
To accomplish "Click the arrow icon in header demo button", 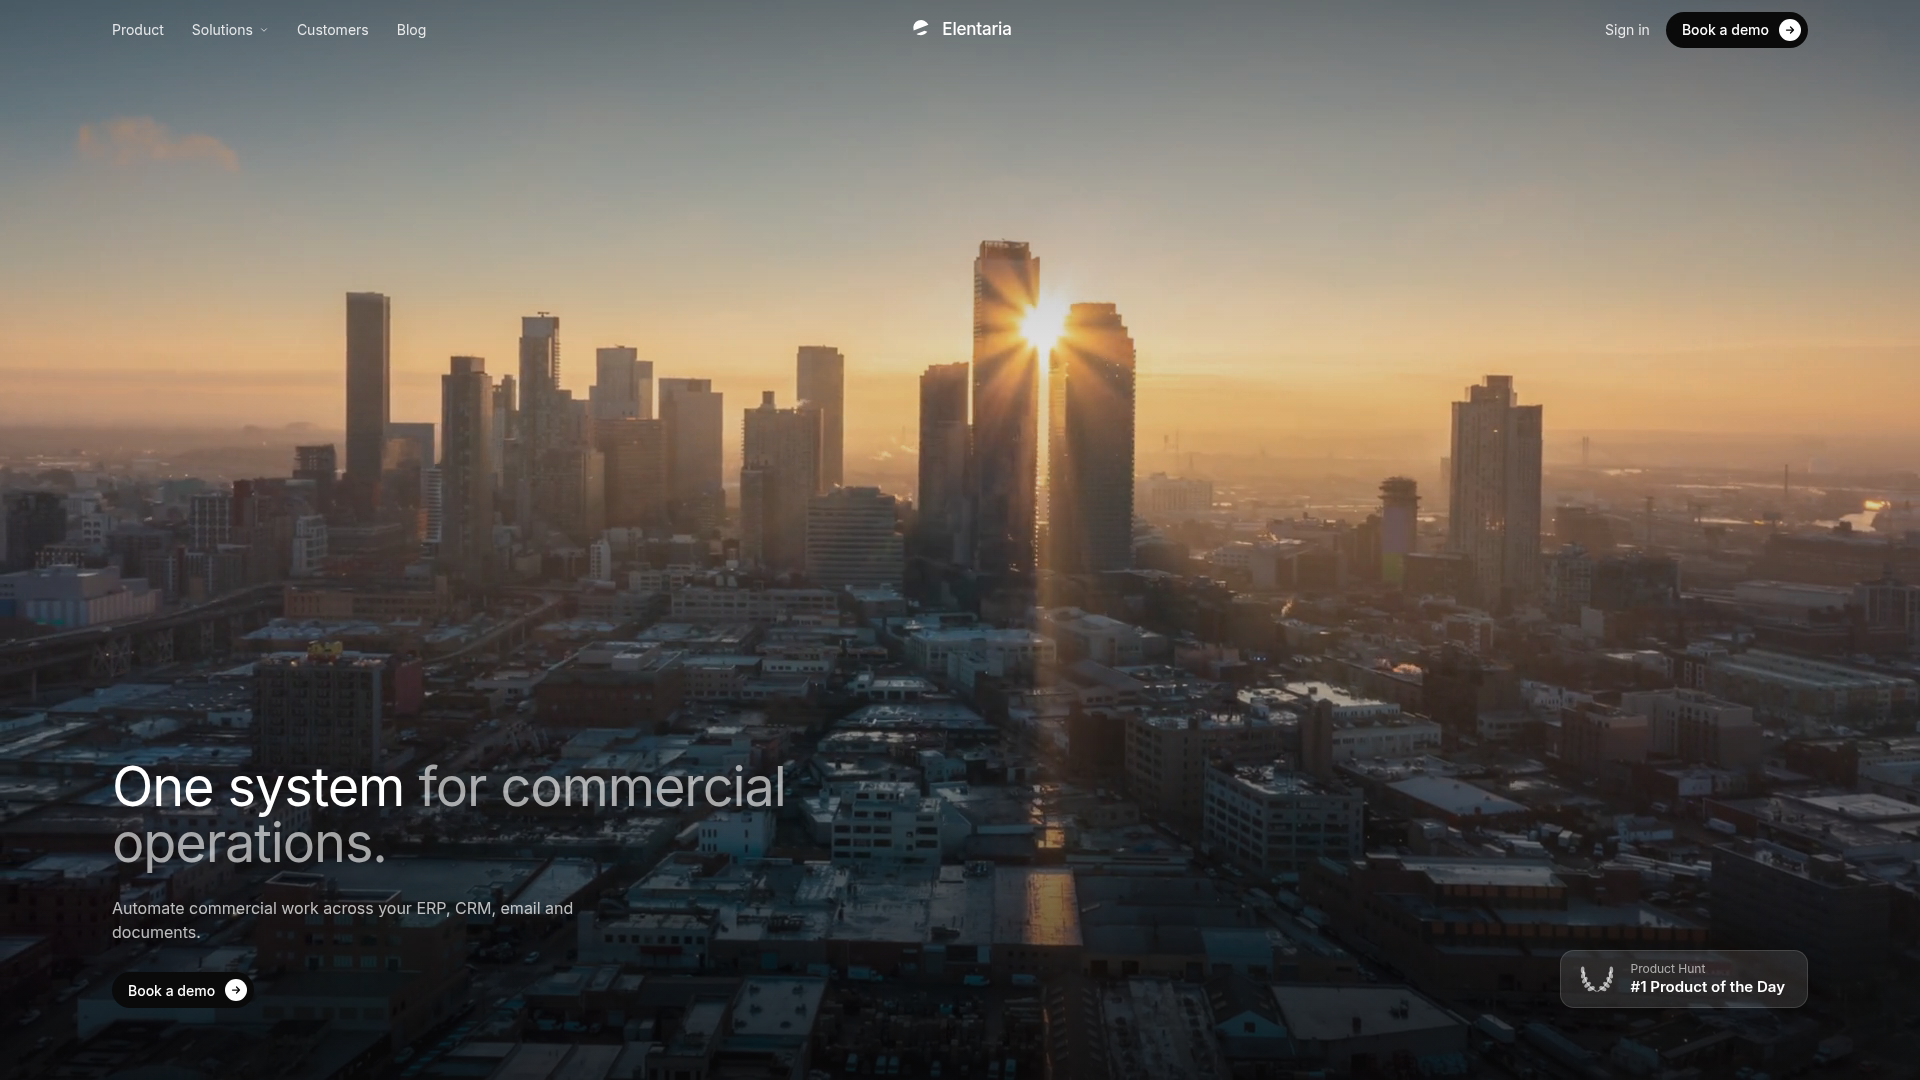I will click(x=1790, y=30).
